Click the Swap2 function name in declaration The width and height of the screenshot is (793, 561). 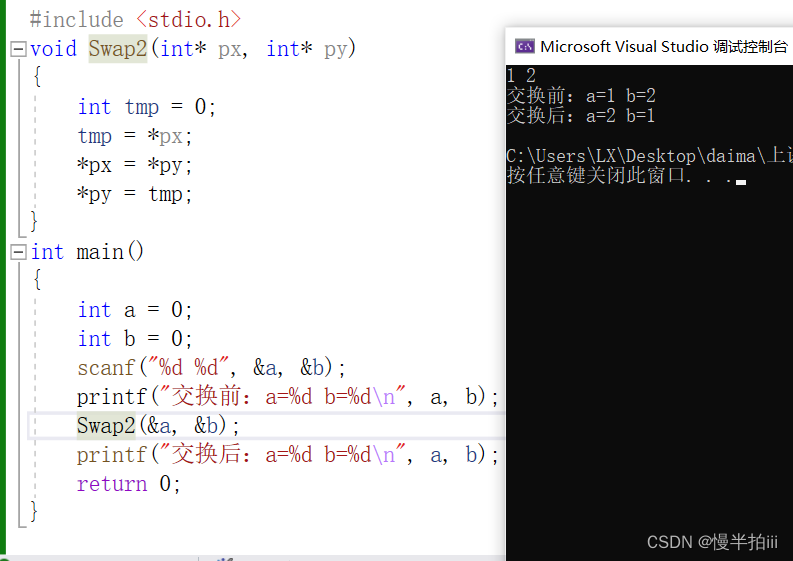118,49
